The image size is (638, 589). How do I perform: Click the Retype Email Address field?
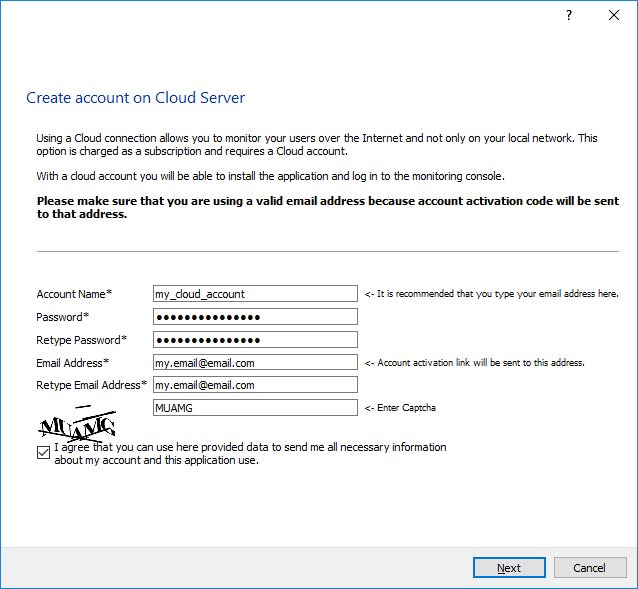[254, 385]
